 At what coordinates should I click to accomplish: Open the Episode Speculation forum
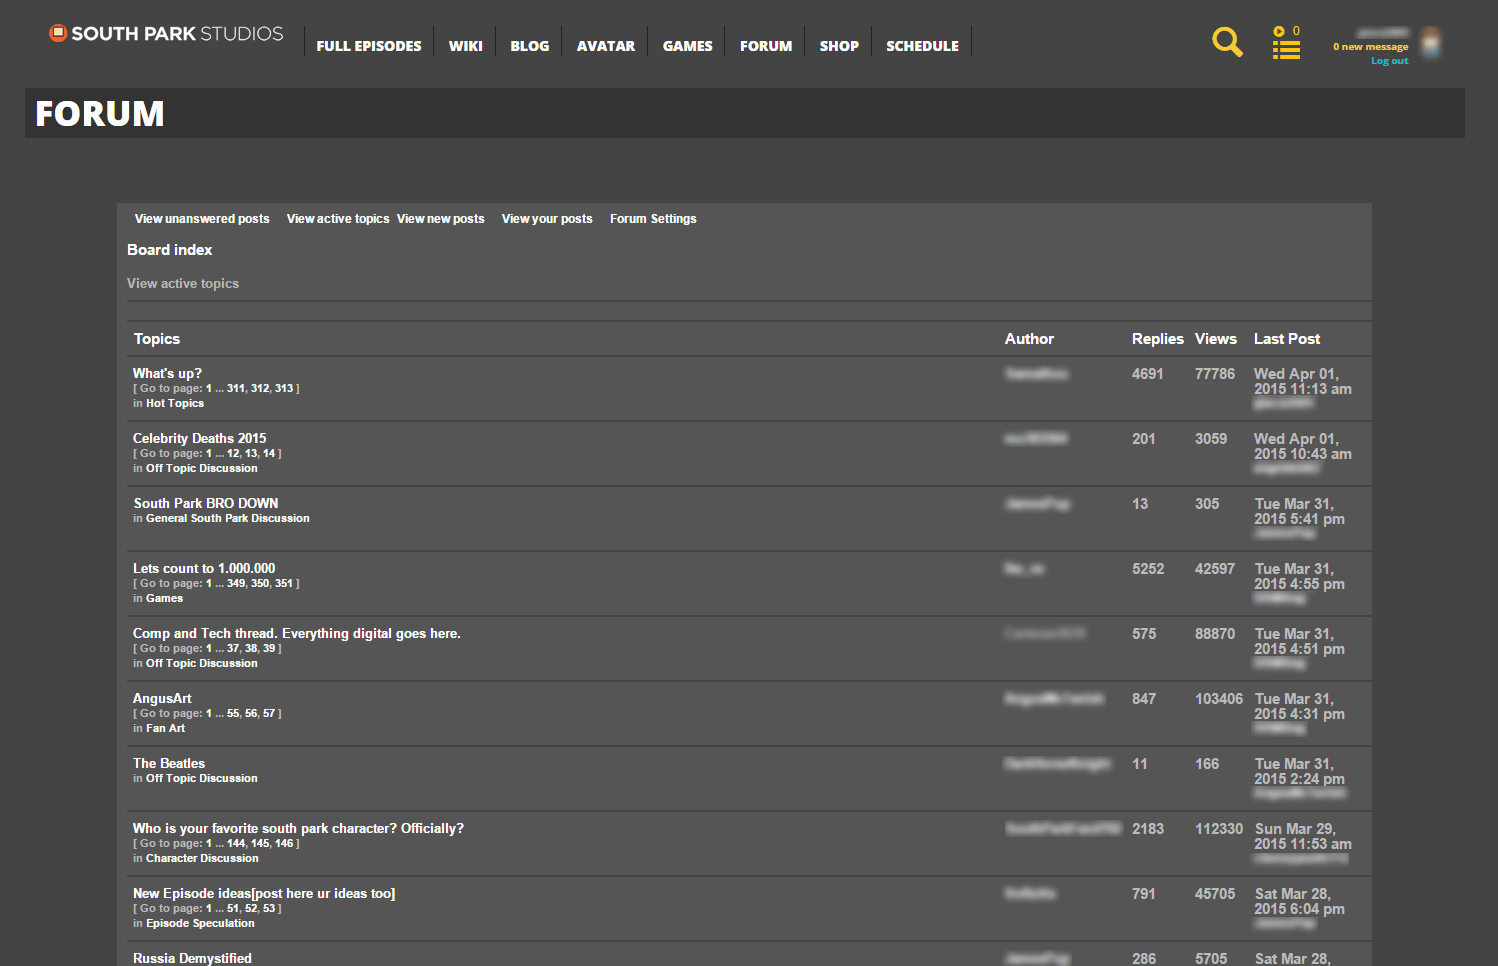pyautogui.click(x=200, y=923)
